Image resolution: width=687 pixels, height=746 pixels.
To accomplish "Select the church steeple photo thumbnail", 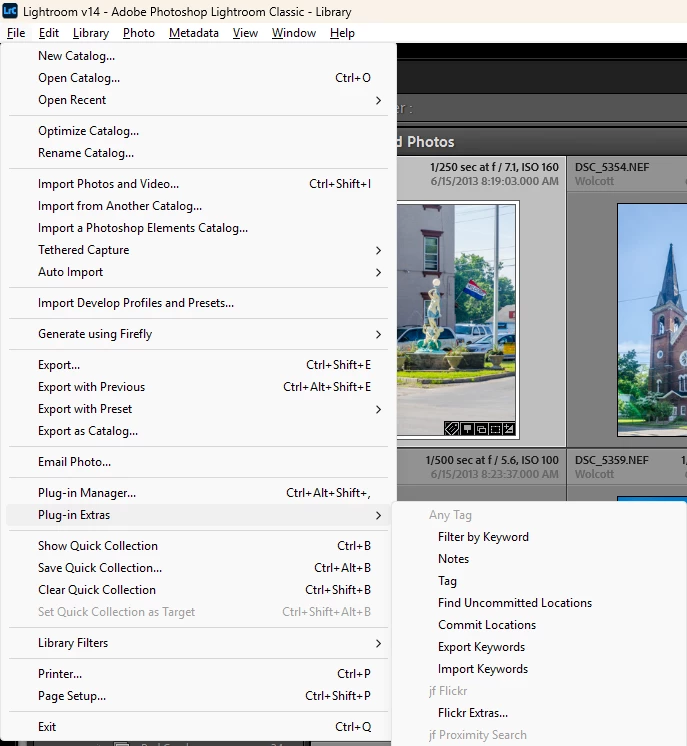I will click(x=652, y=320).
